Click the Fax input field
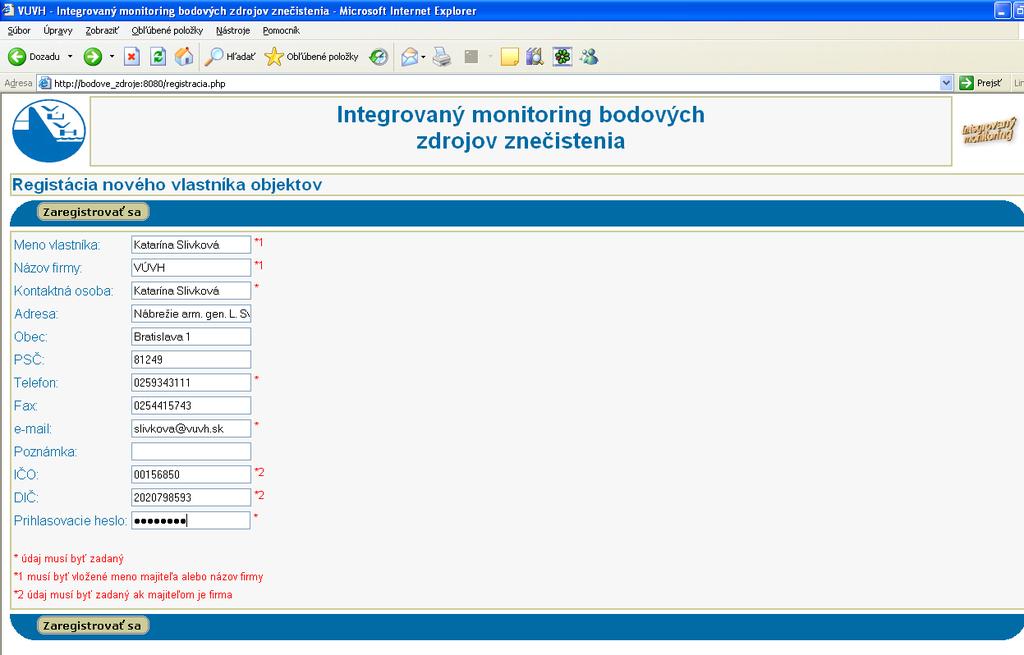1024x655 pixels. click(x=191, y=406)
